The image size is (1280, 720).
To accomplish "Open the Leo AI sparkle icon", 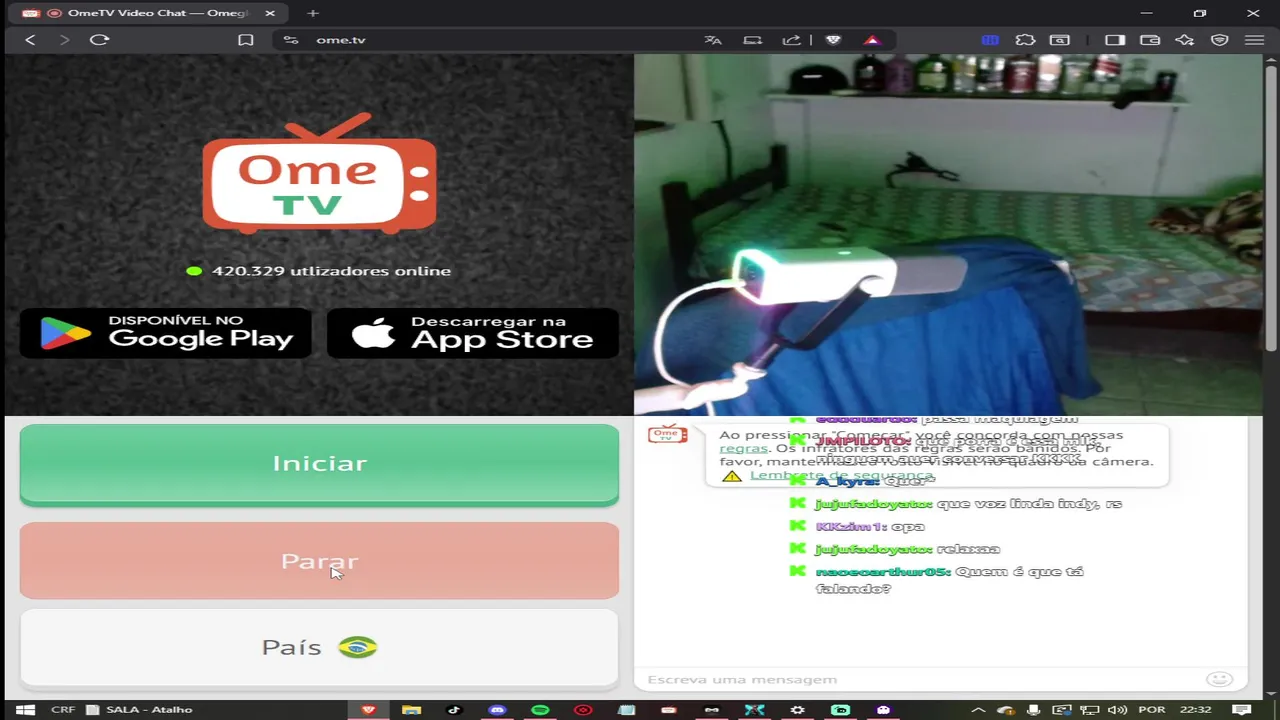I will pyautogui.click(x=1185, y=40).
